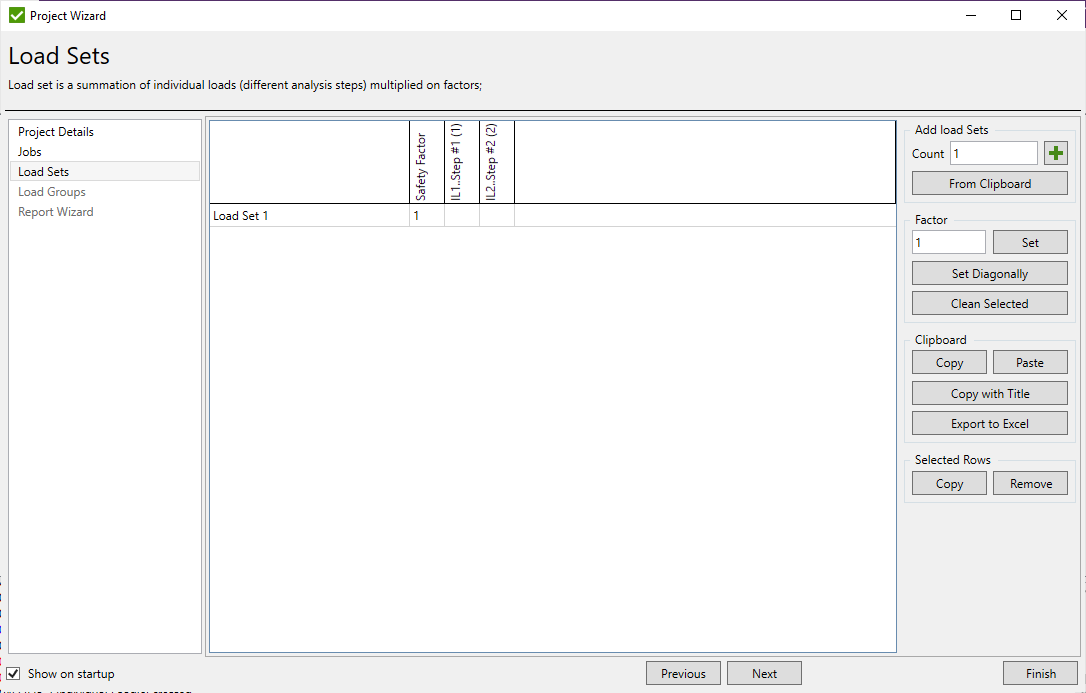Image resolution: width=1086 pixels, height=693 pixels.
Task: Click Copy under Selected Rows
Action: pos(949,483)
